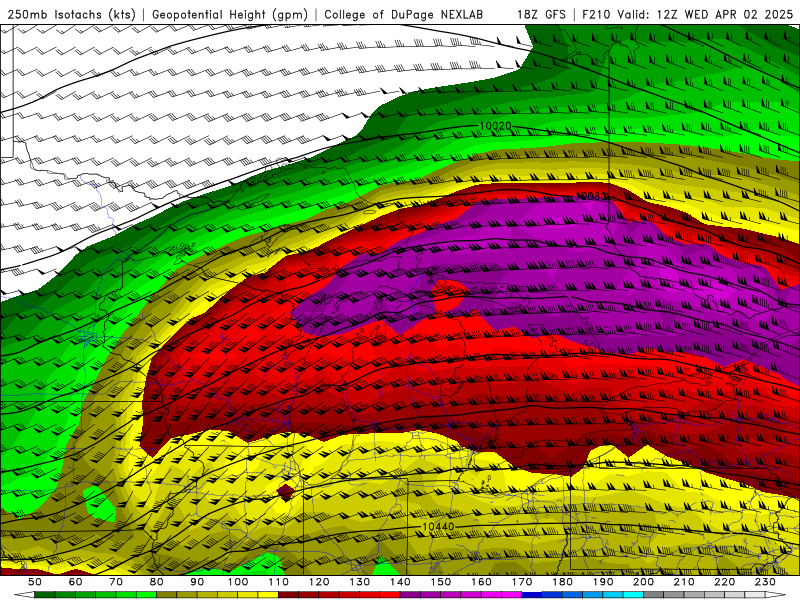Select the 220 label on the legend

click(724, 582)
